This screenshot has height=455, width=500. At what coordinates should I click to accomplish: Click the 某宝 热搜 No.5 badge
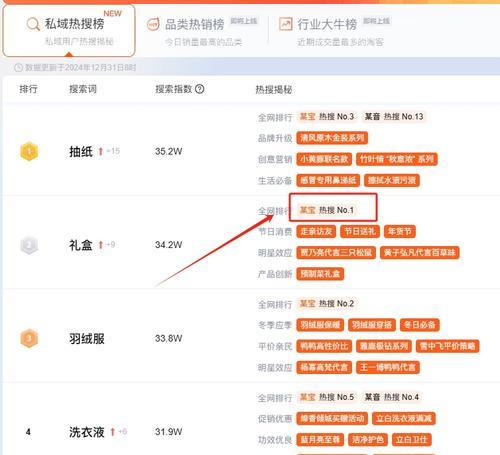327,397
